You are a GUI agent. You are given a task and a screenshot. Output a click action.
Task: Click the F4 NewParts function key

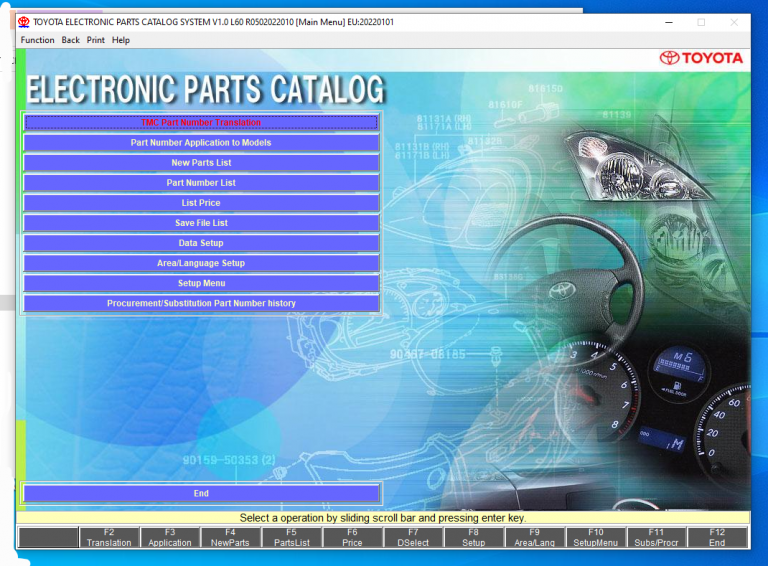click(231, 537)
